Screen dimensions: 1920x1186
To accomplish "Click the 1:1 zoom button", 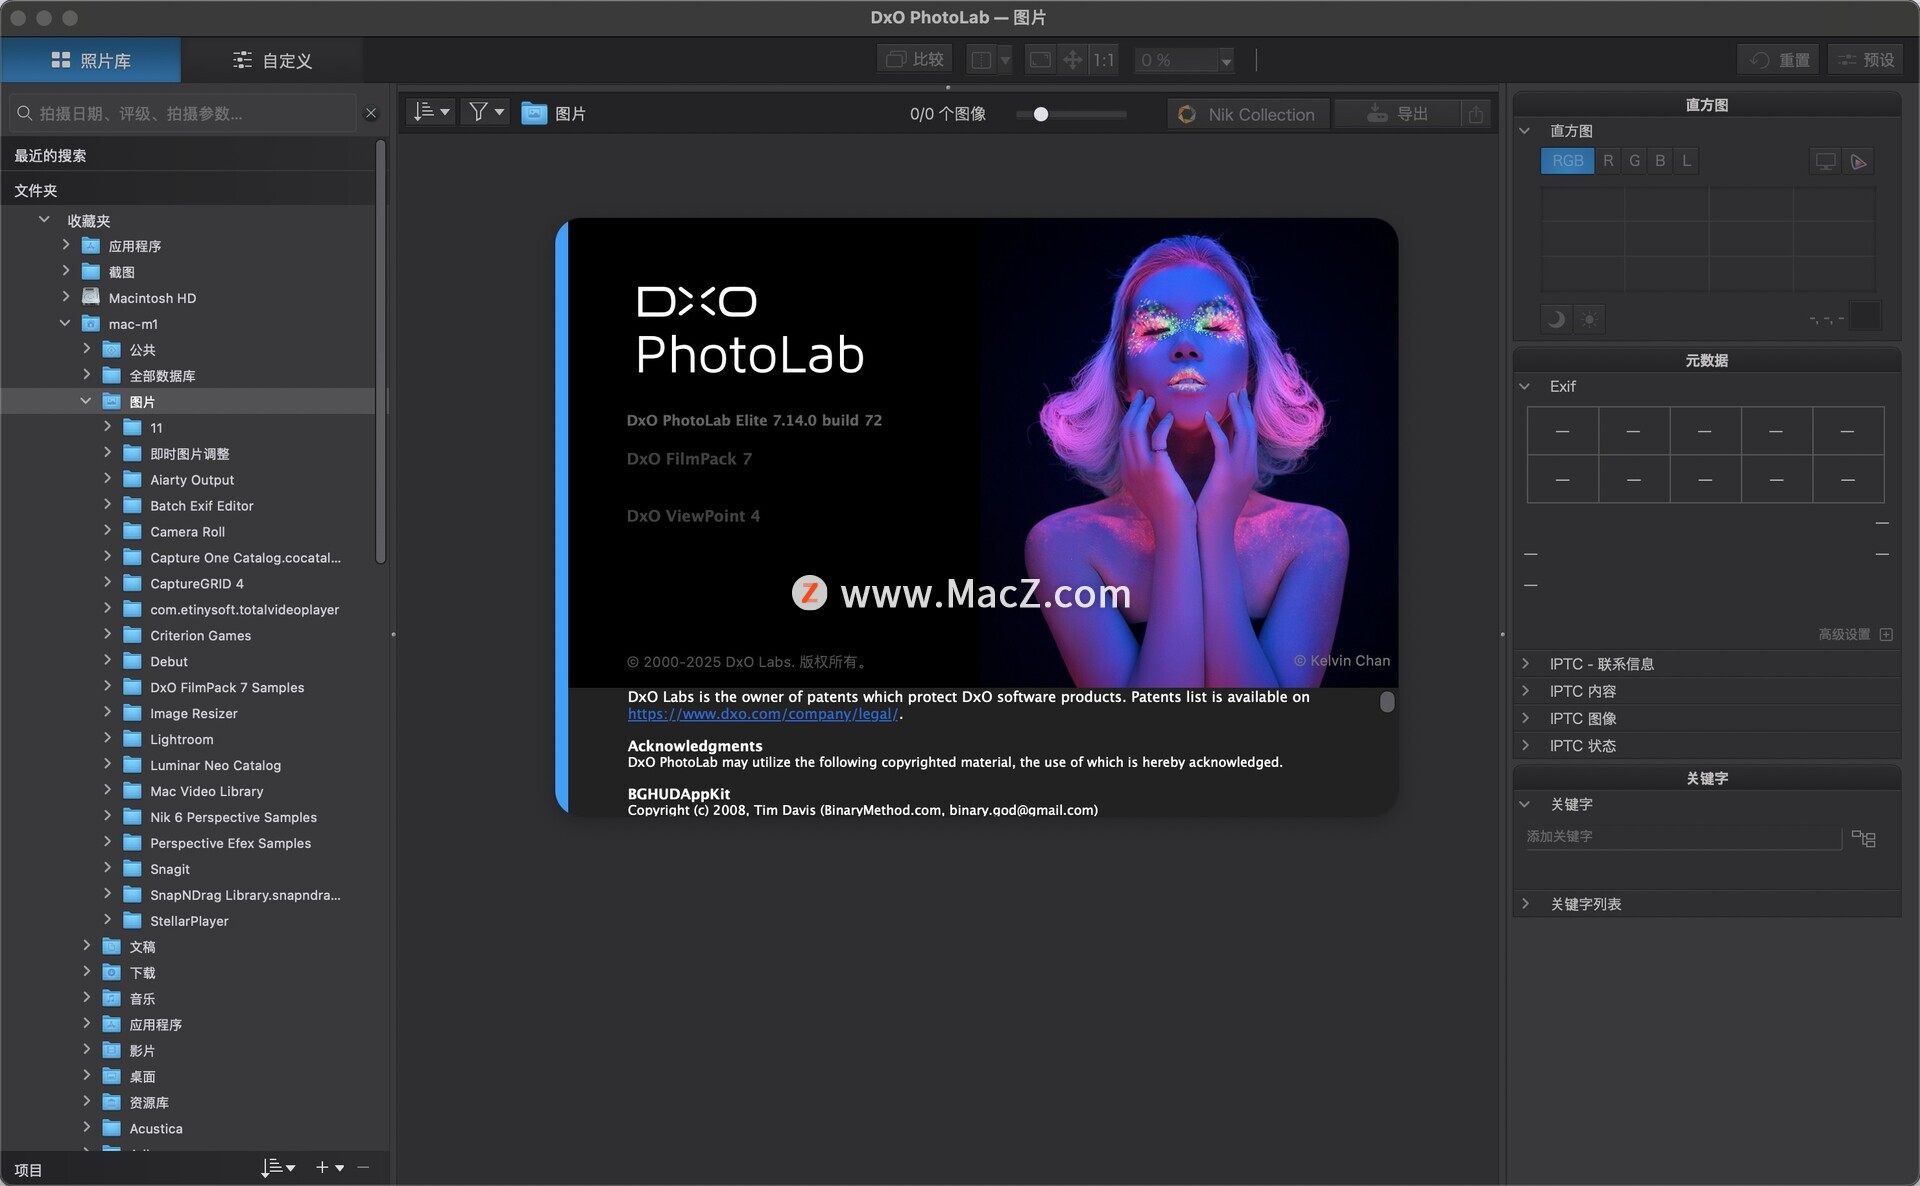I will coord(1103,60).
